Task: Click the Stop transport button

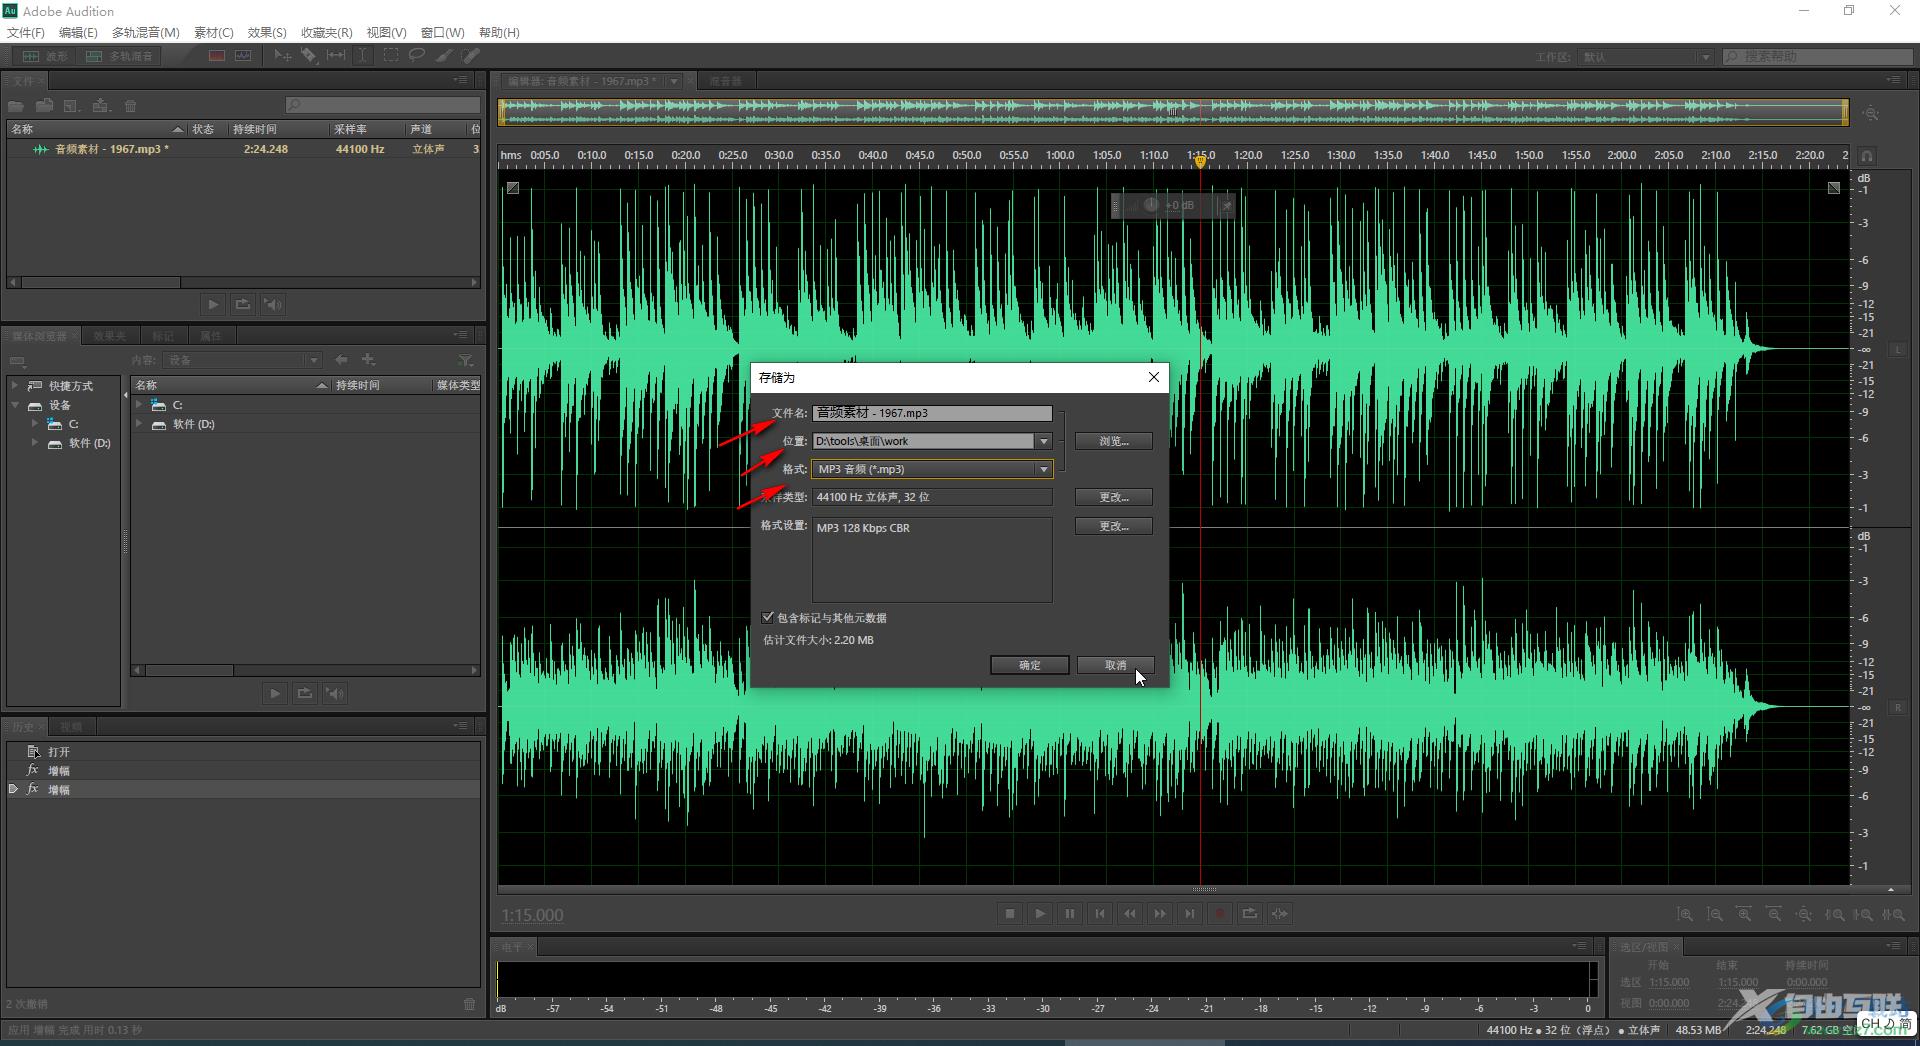Action: click(x=1010, y=914)
